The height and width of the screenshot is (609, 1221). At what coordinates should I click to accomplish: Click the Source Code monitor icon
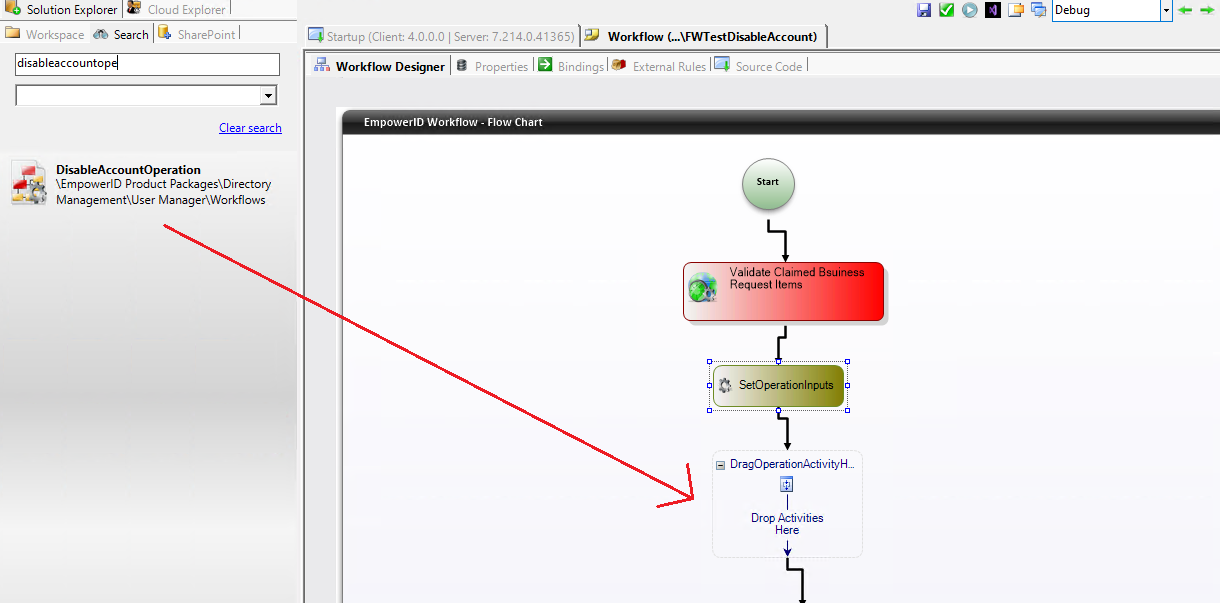pyautogui.click(x=721, y=65)
